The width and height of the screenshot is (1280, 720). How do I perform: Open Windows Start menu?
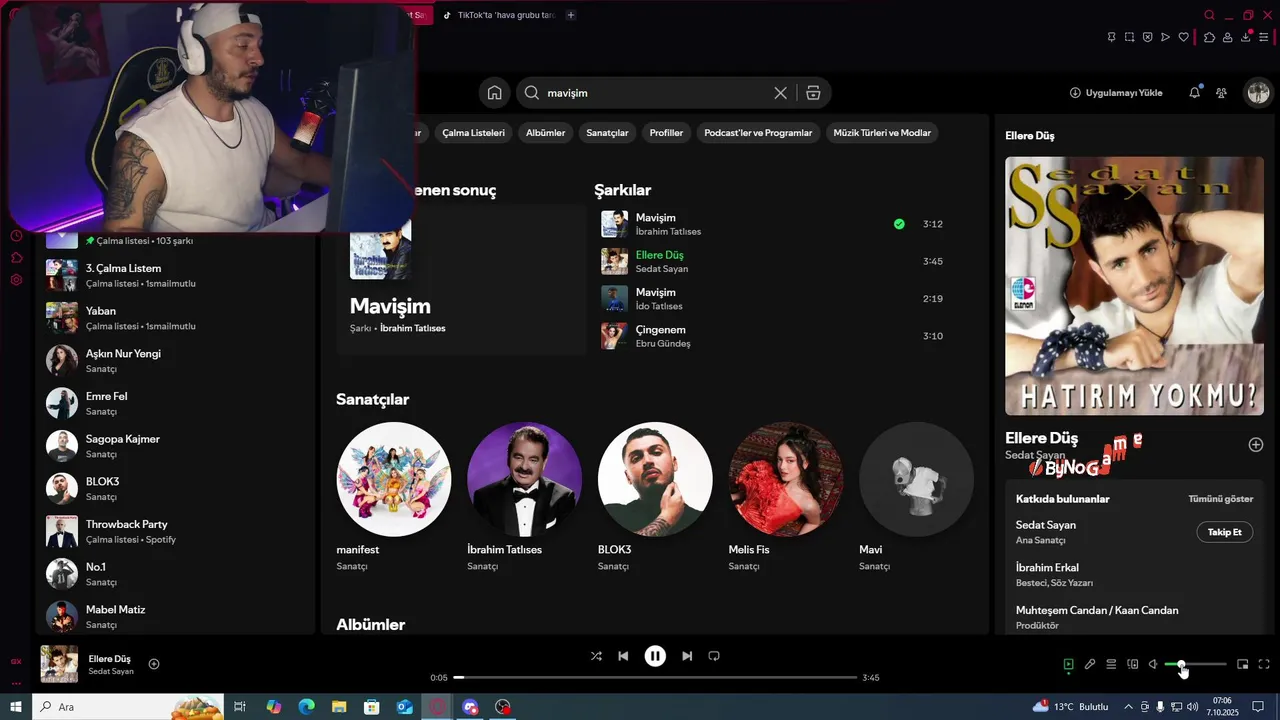(x=16, y=707)
